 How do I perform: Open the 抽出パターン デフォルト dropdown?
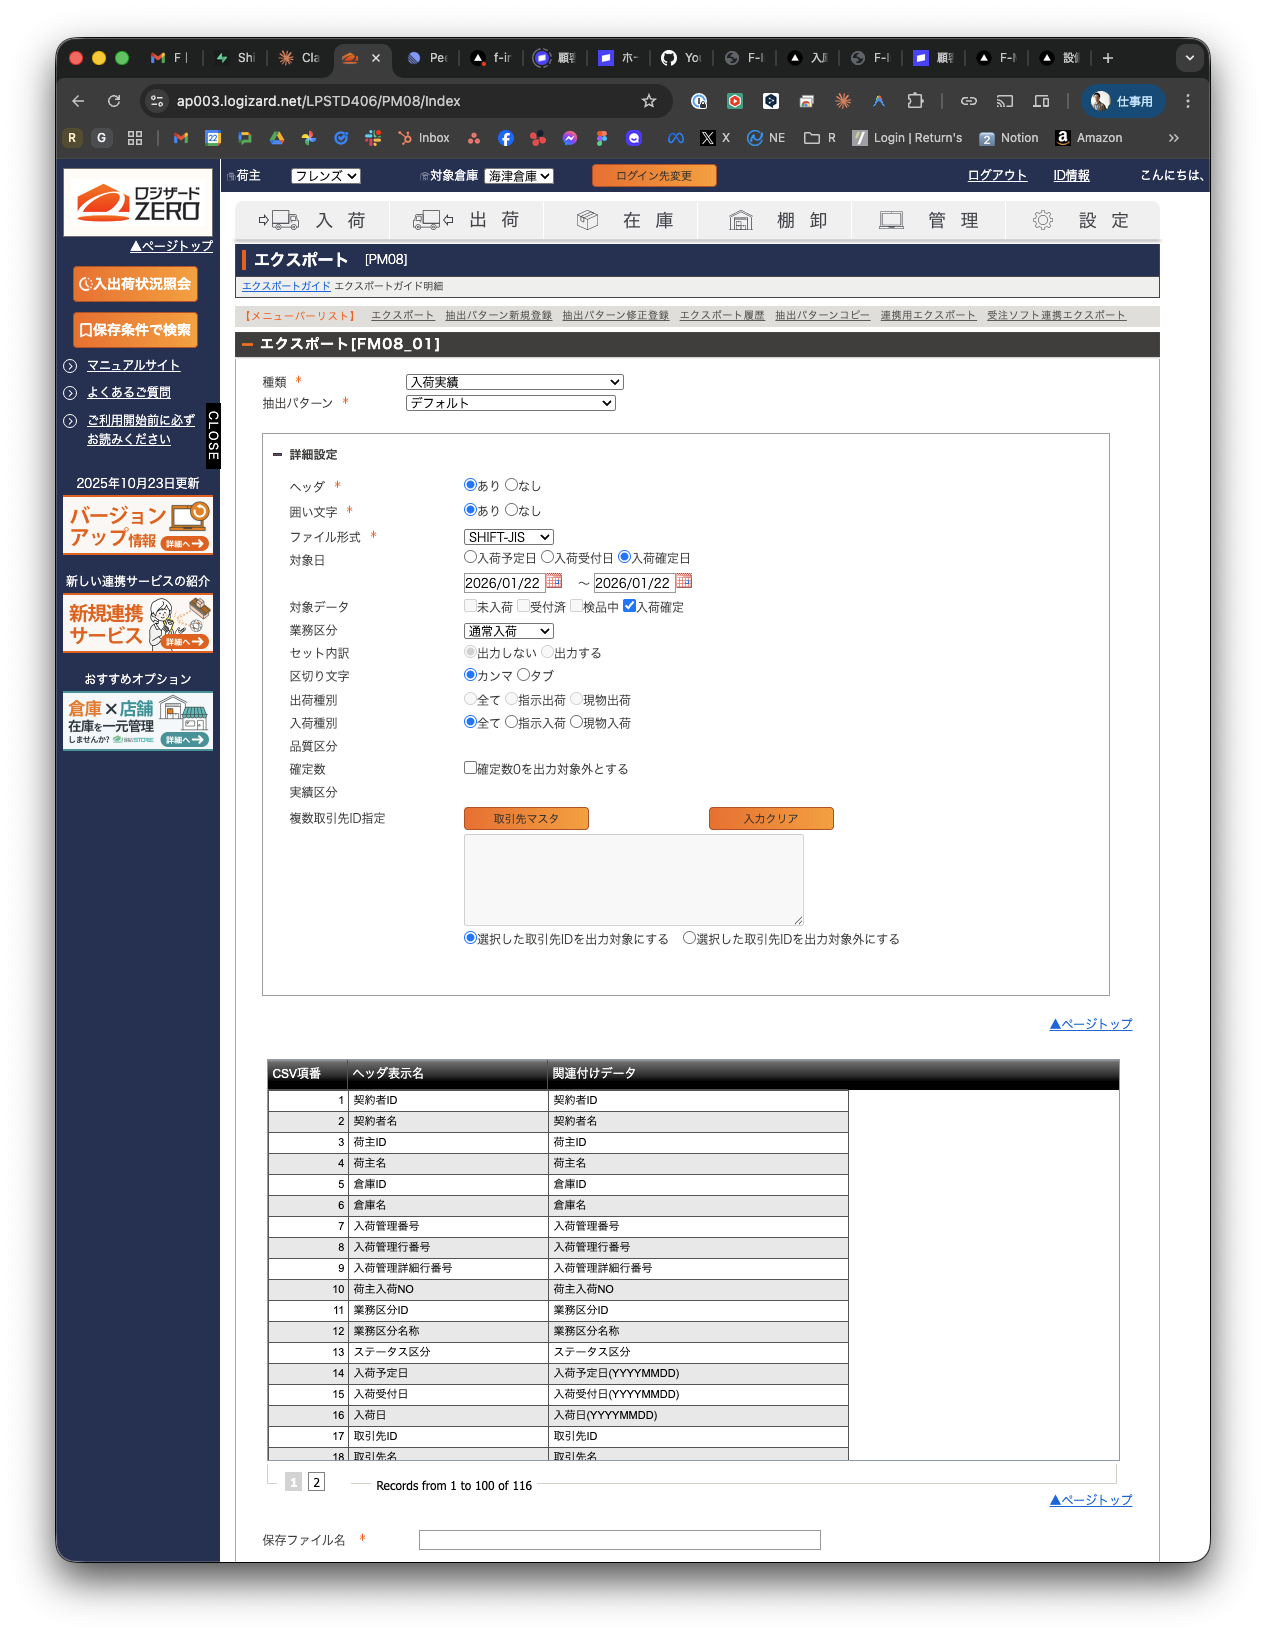pyautogui.click(x=511, y=403)
